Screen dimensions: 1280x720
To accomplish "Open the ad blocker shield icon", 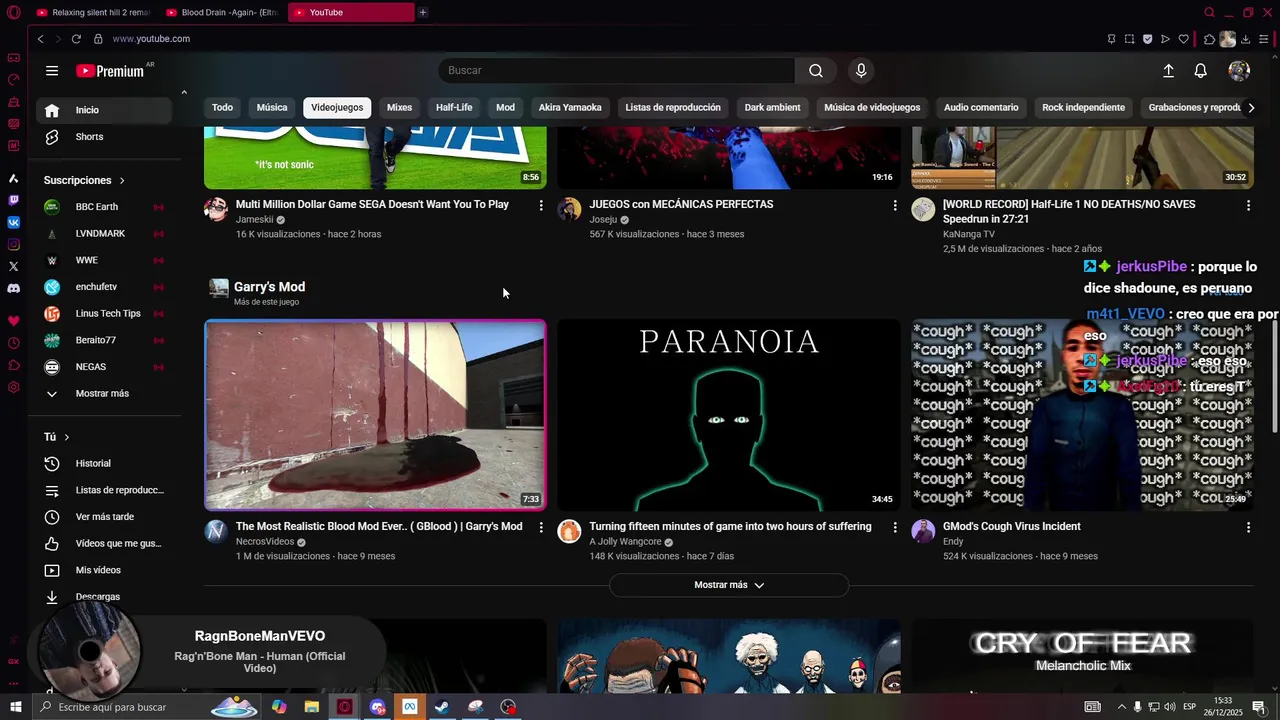I will click(1147, 39).
